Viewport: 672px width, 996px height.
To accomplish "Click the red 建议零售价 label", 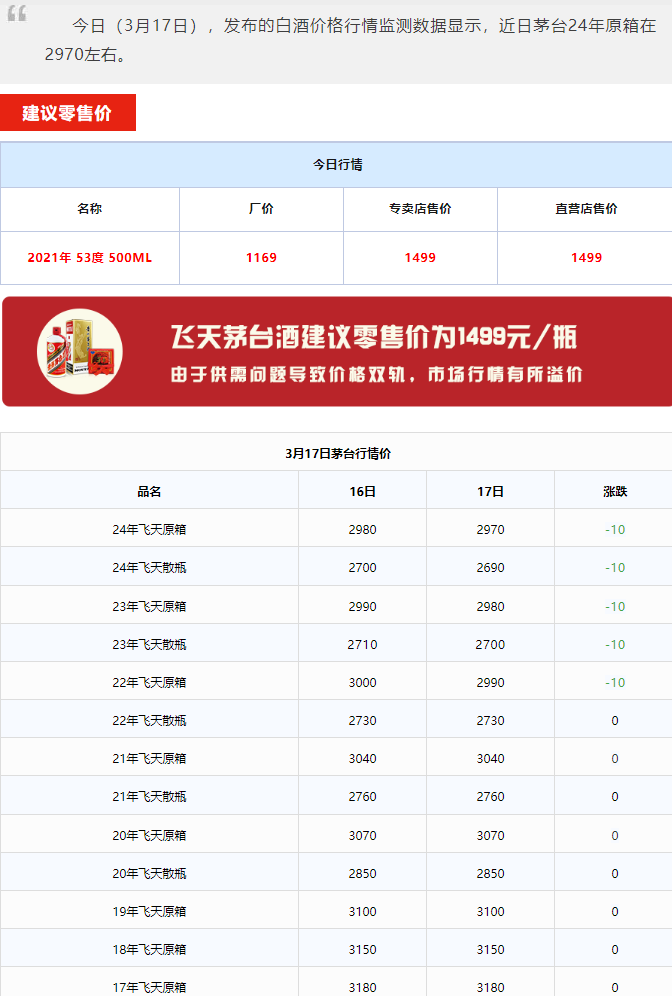I will (x=67, y=113).
